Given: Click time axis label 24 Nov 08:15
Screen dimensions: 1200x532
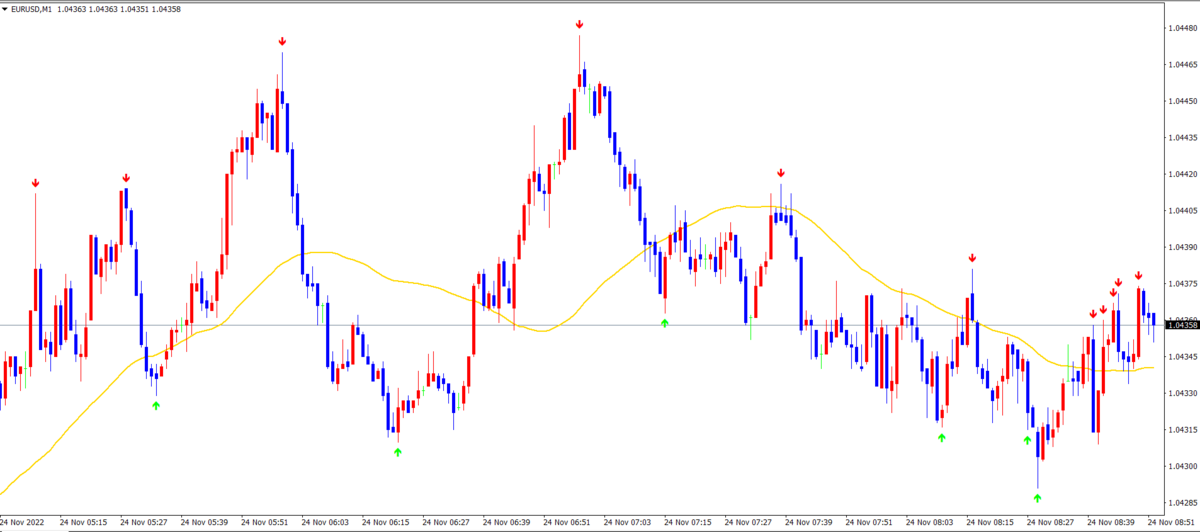Looking at the screenshot, I should [x=991, y=522].
